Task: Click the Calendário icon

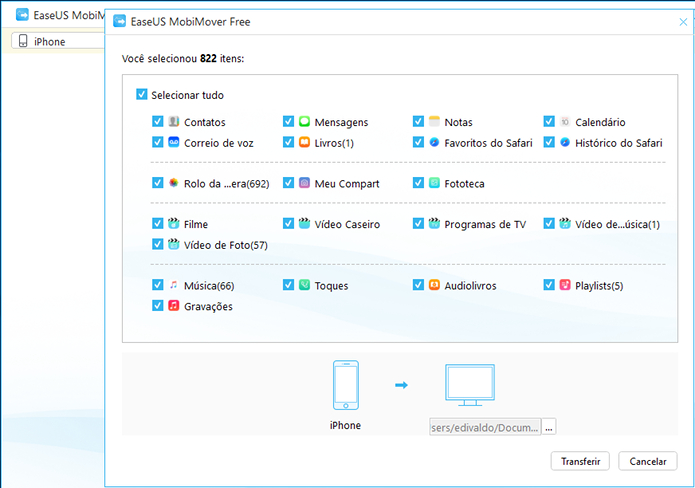Action: 565,121
